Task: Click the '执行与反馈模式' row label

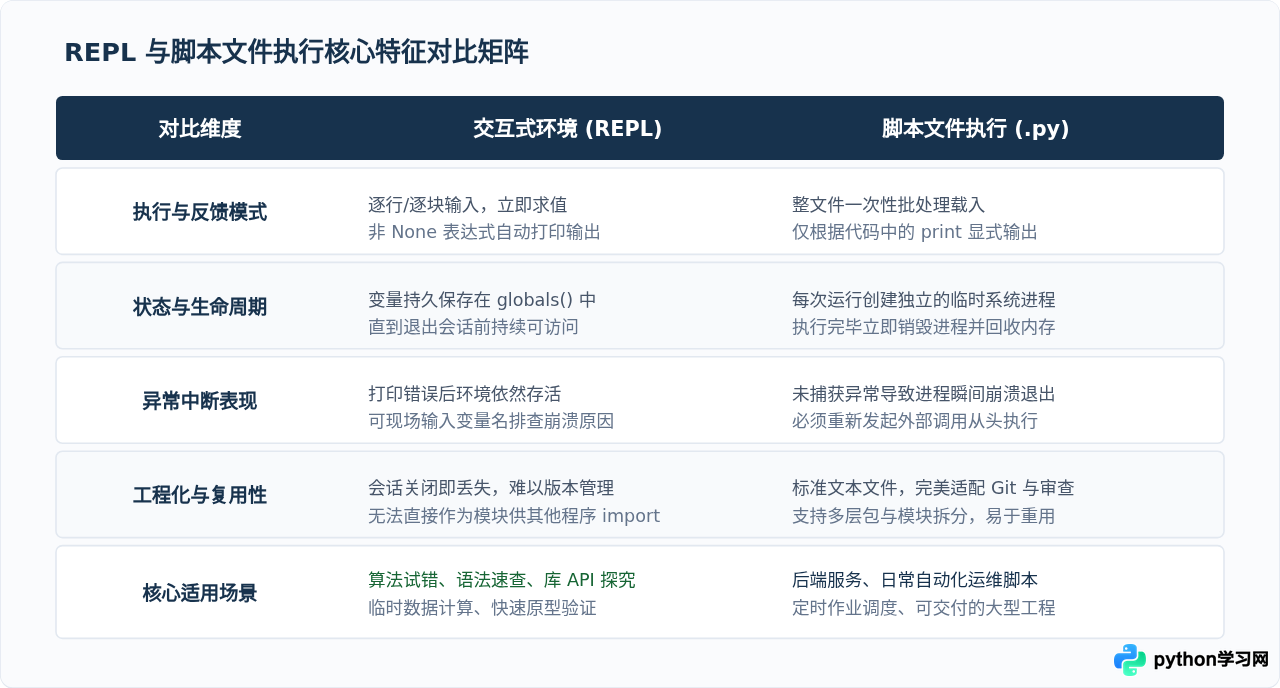Action: [x=200, y=212]
